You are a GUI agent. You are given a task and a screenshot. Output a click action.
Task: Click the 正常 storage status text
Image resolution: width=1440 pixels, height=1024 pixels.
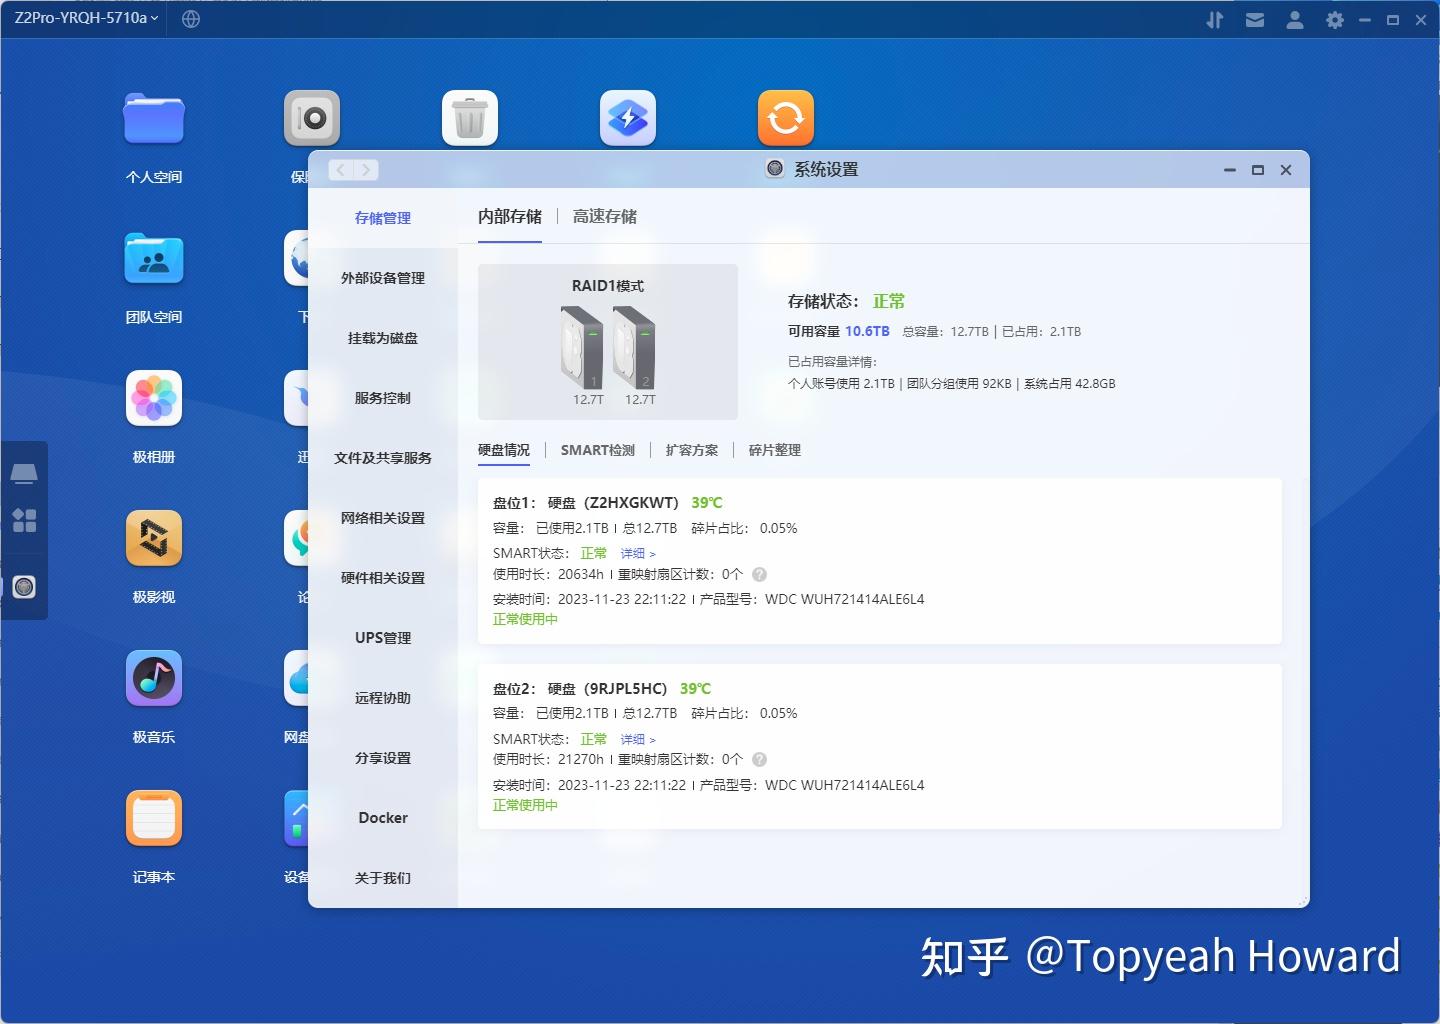pyautogui.click(x=889, y=301)
